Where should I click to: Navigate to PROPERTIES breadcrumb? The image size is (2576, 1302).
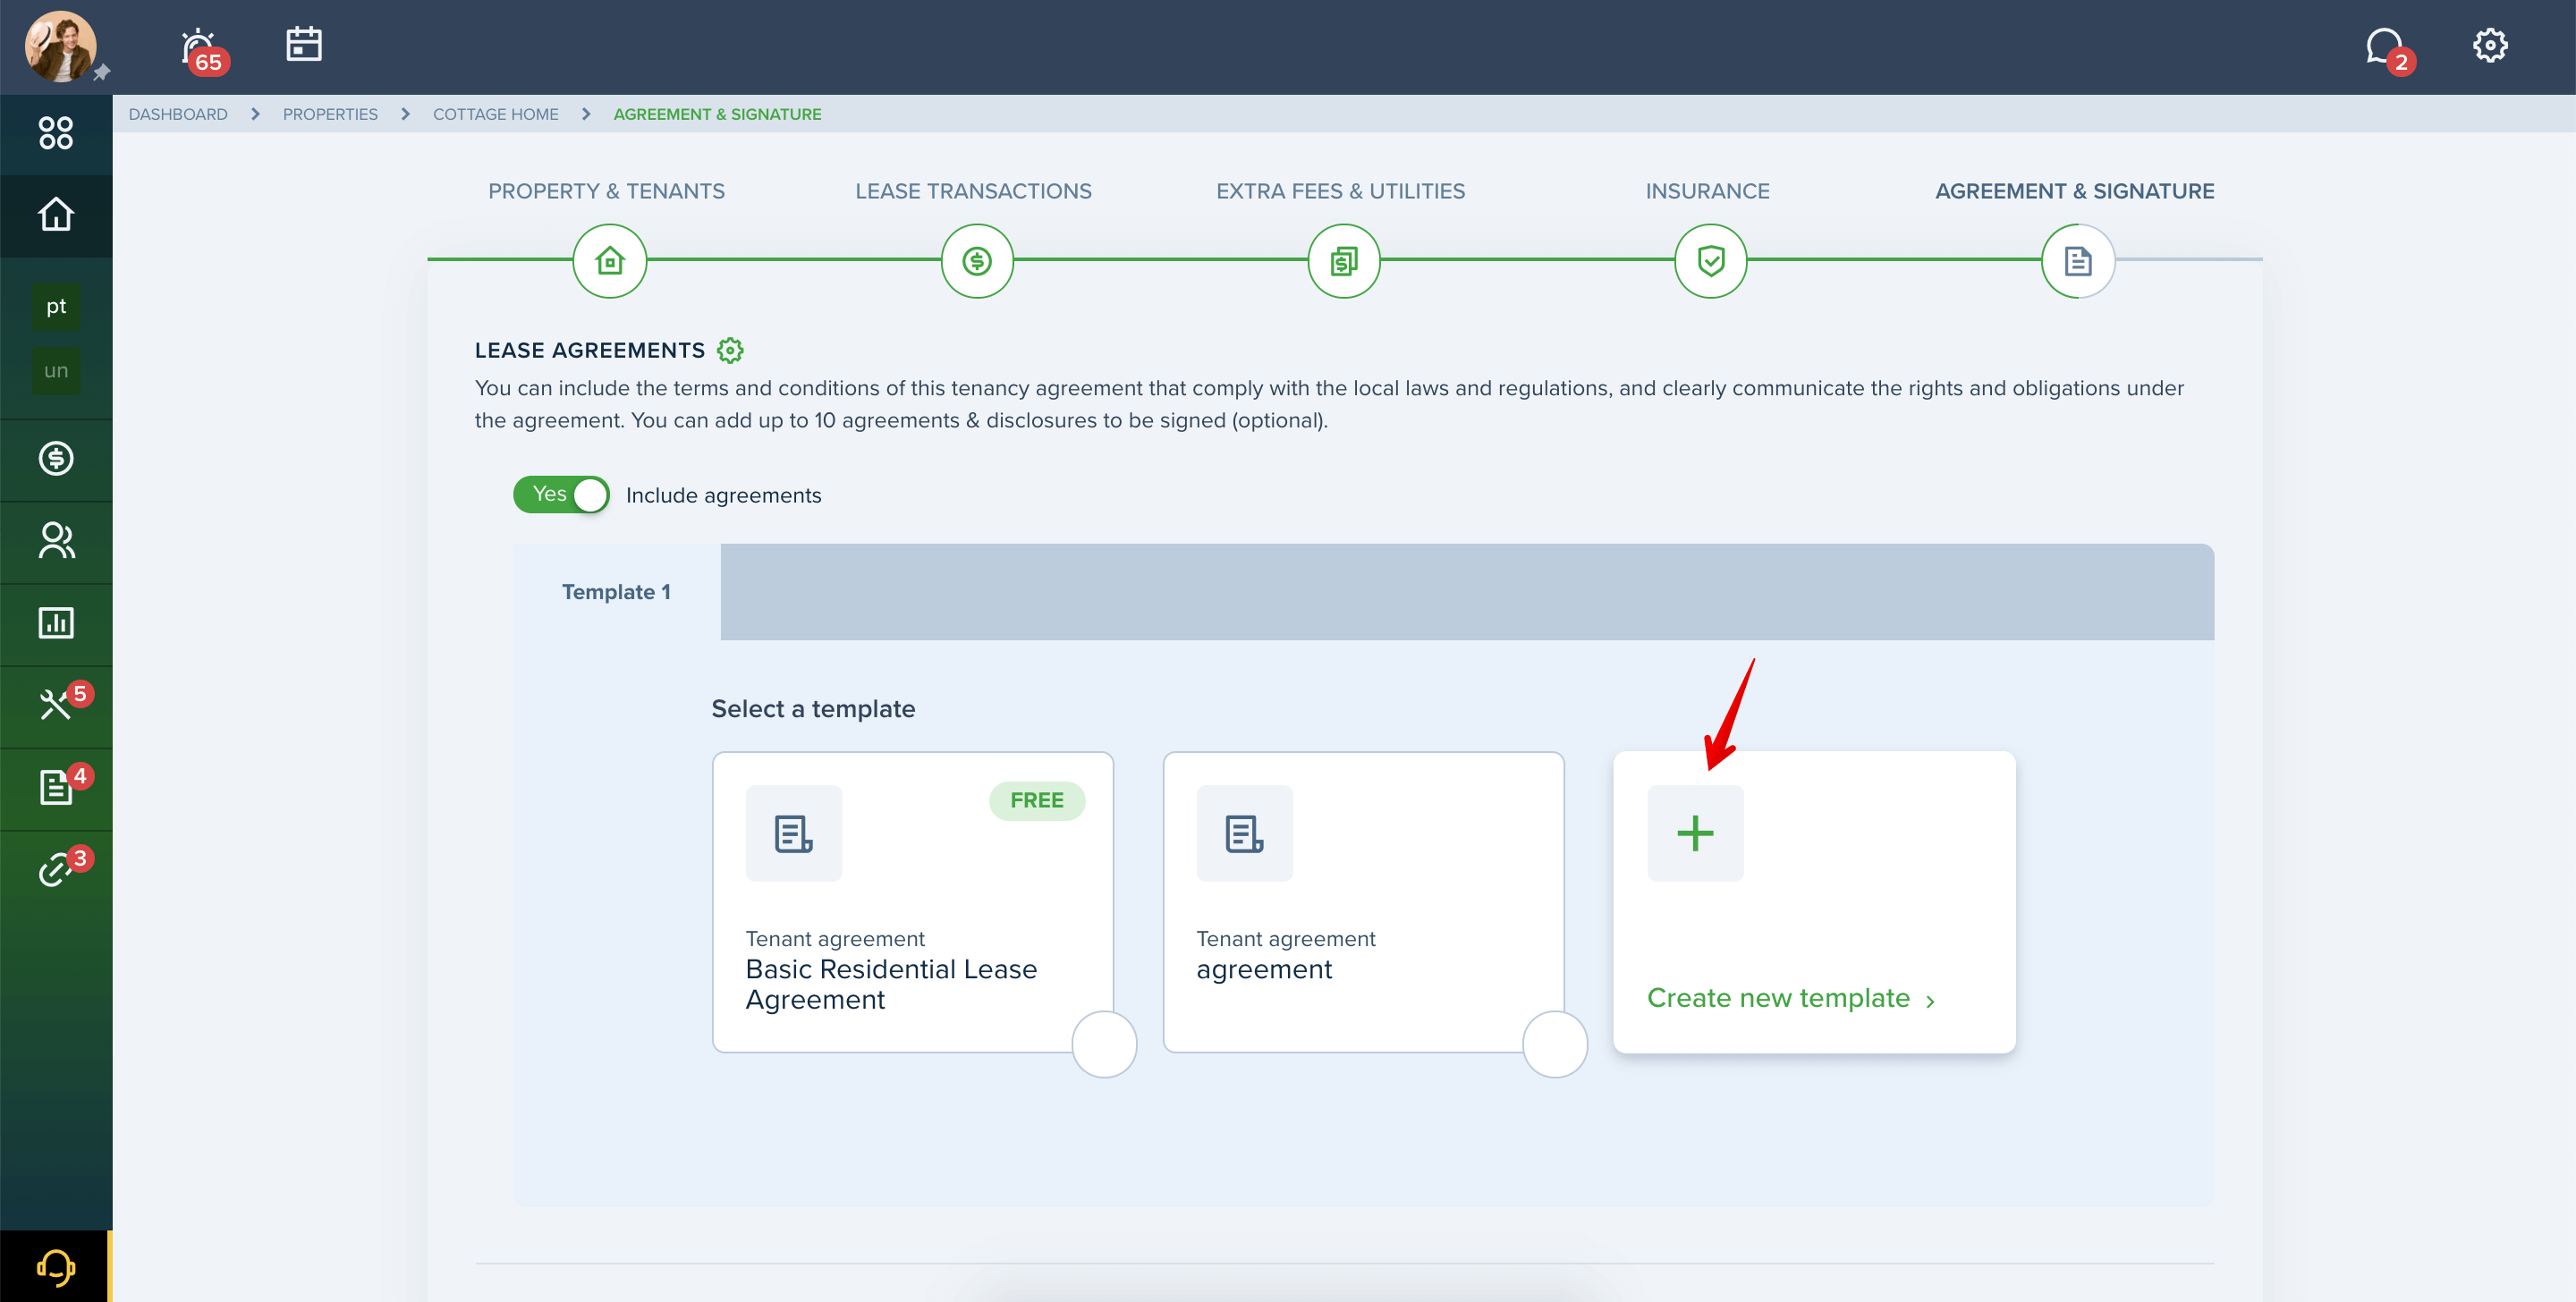pos(330,114)
